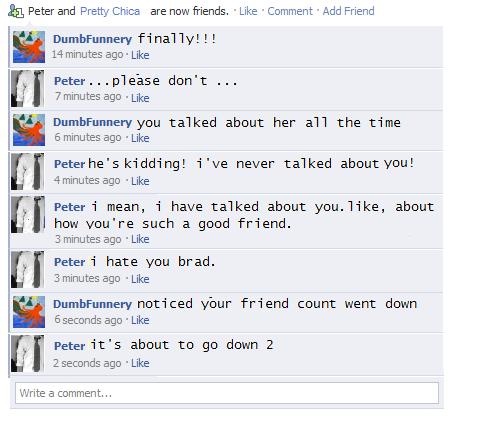The width and height of the screenshot is (489, 430).
Task: Click Add Friend link
Action: click(x=348, y=11)
